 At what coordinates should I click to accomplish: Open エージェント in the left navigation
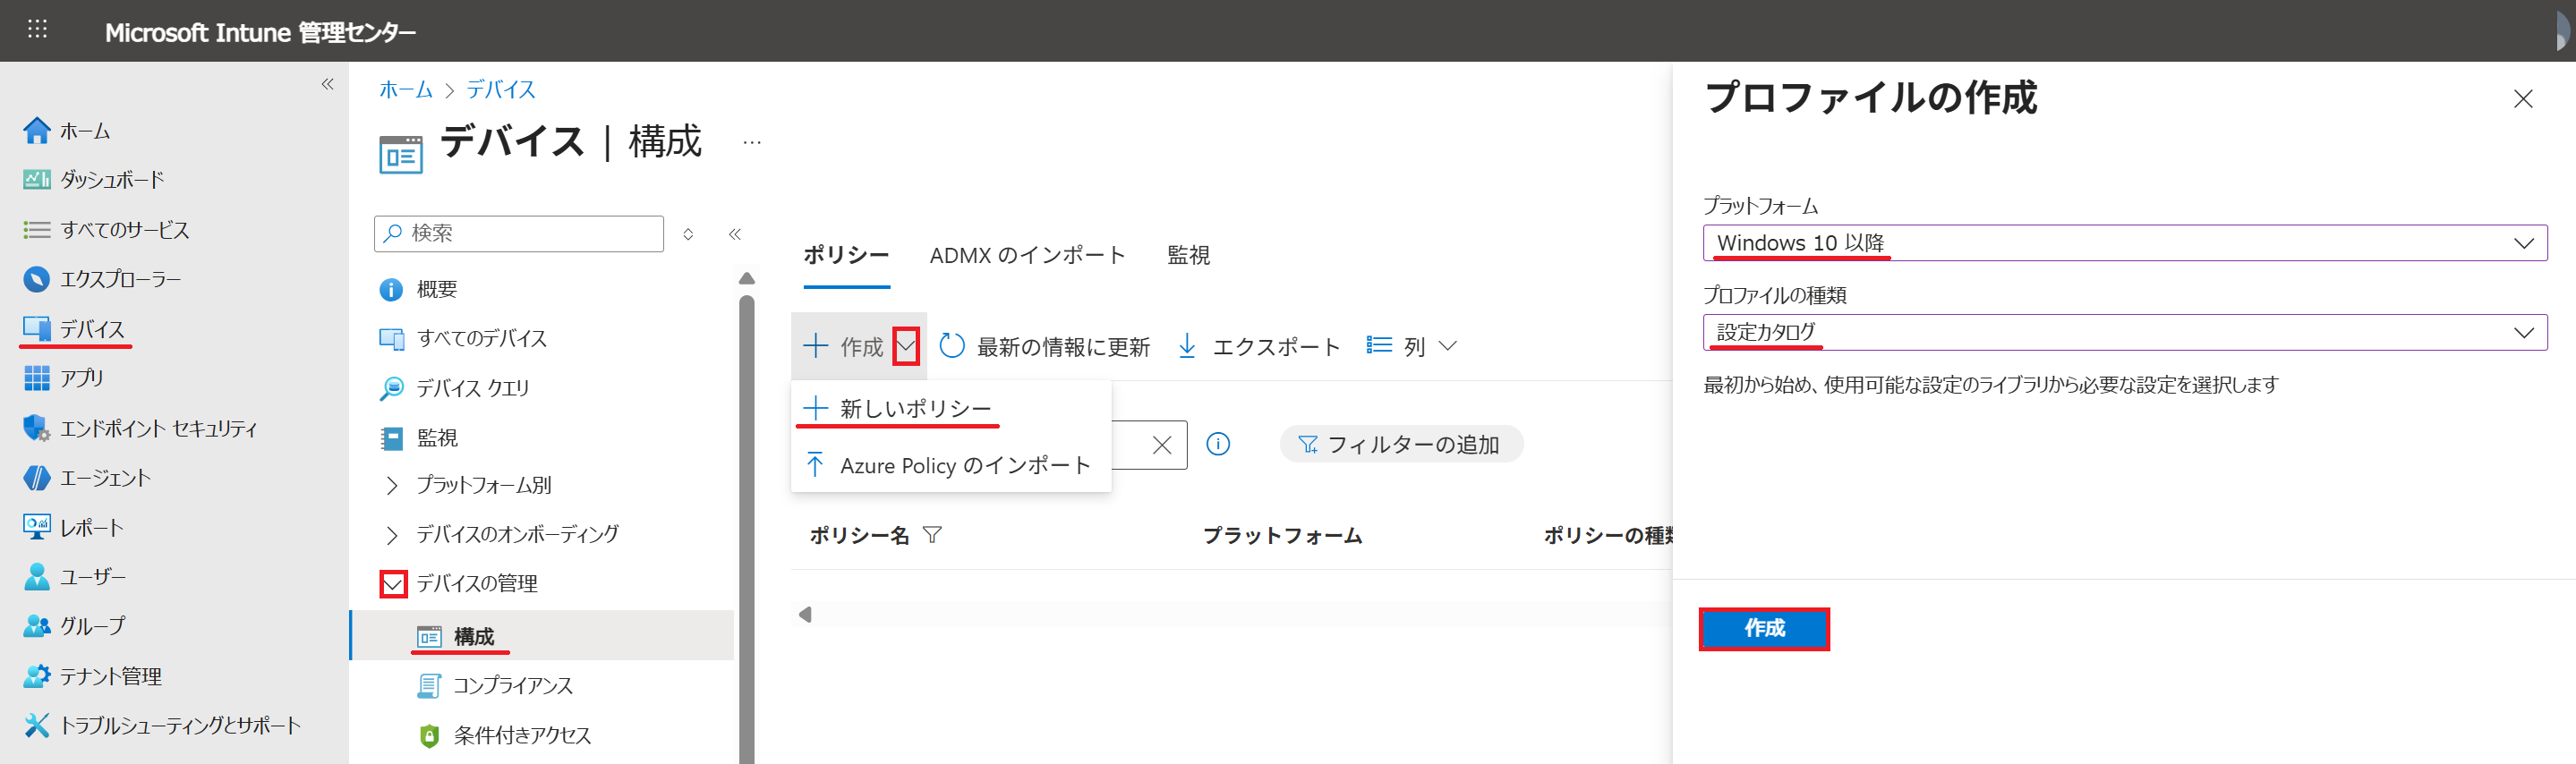[87, 478]
